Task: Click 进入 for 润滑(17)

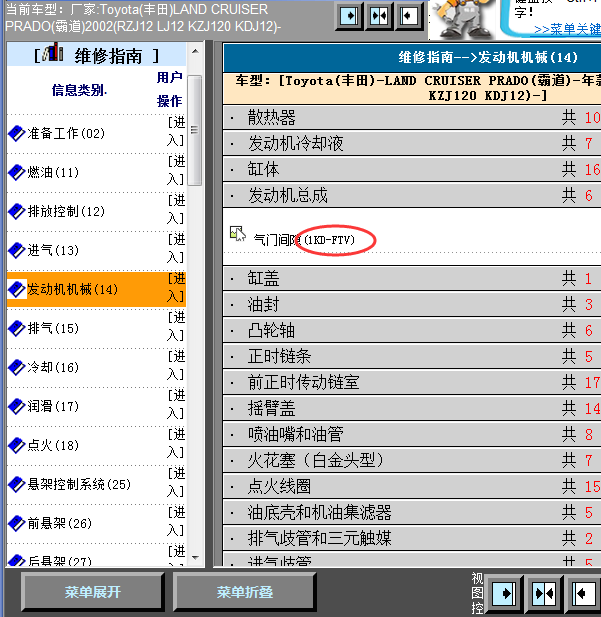Action: point(176,404)
